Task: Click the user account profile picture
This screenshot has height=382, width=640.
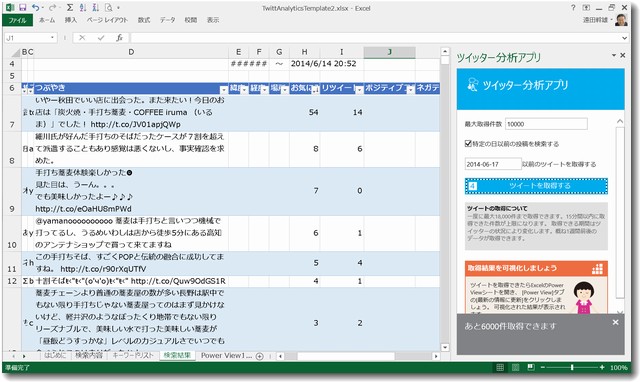Action: 621,20
